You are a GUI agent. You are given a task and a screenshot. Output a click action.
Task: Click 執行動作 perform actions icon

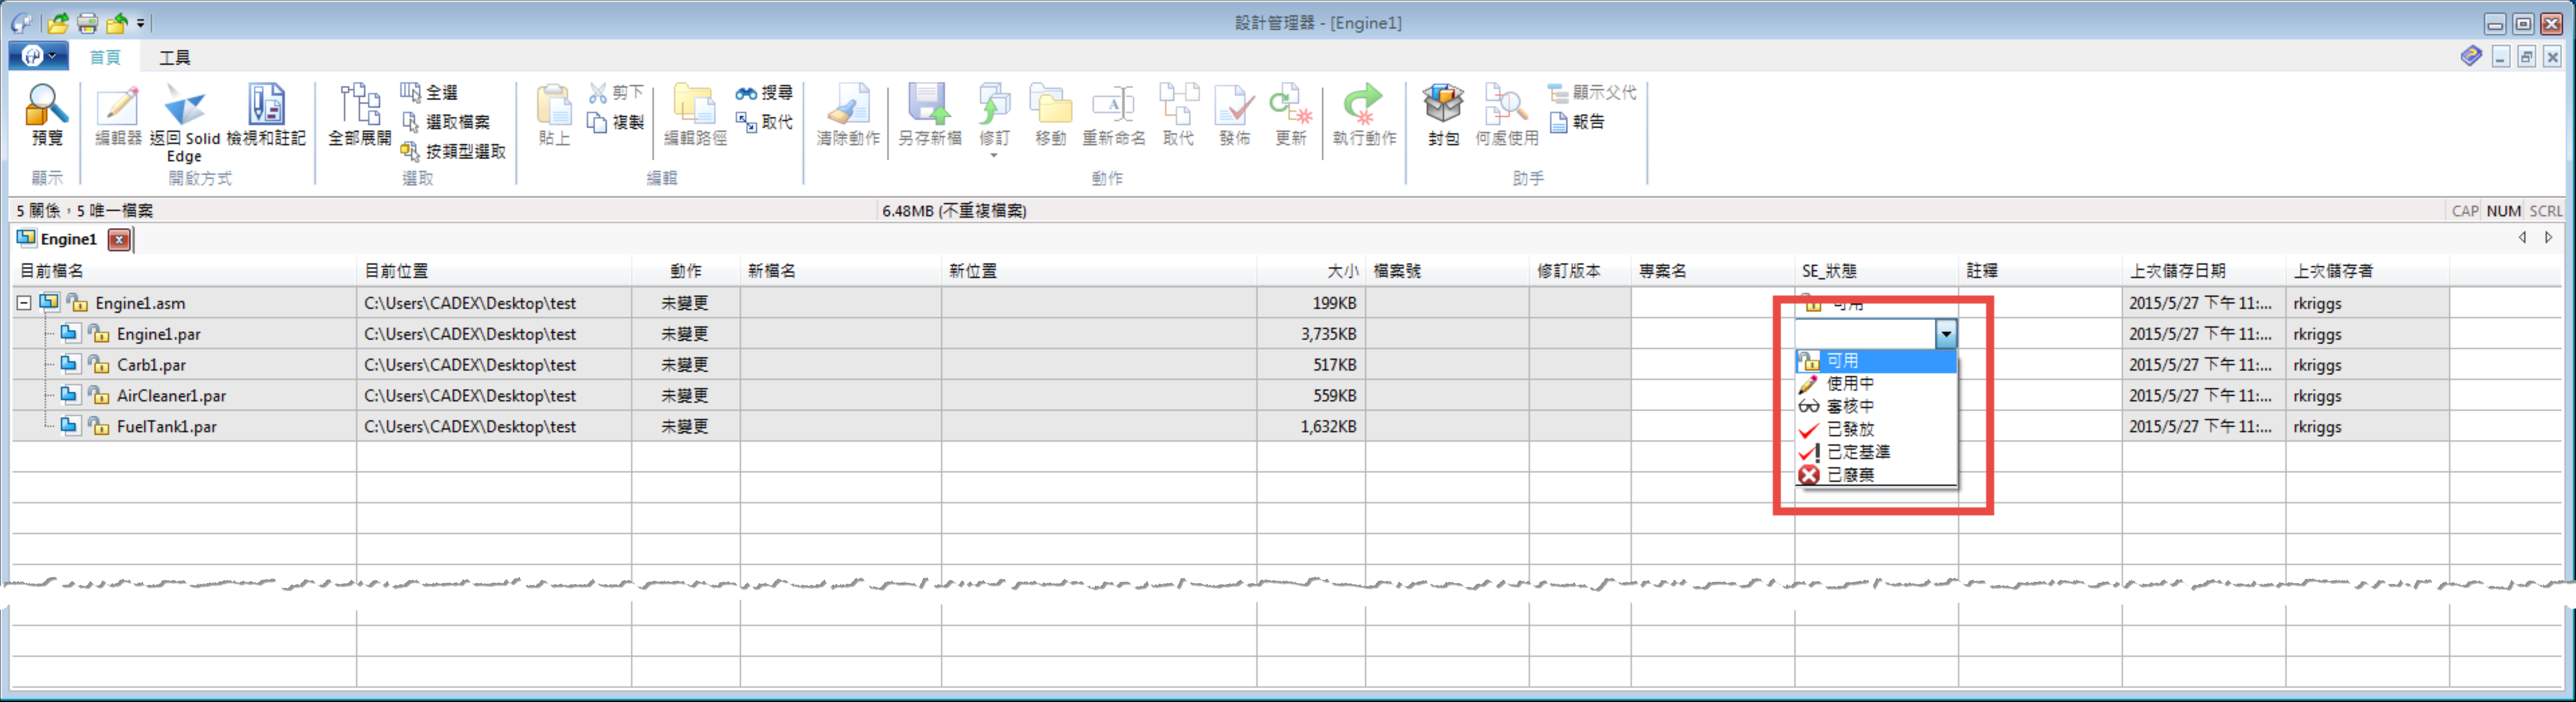pyautogui.click(x=1364, y=104)
